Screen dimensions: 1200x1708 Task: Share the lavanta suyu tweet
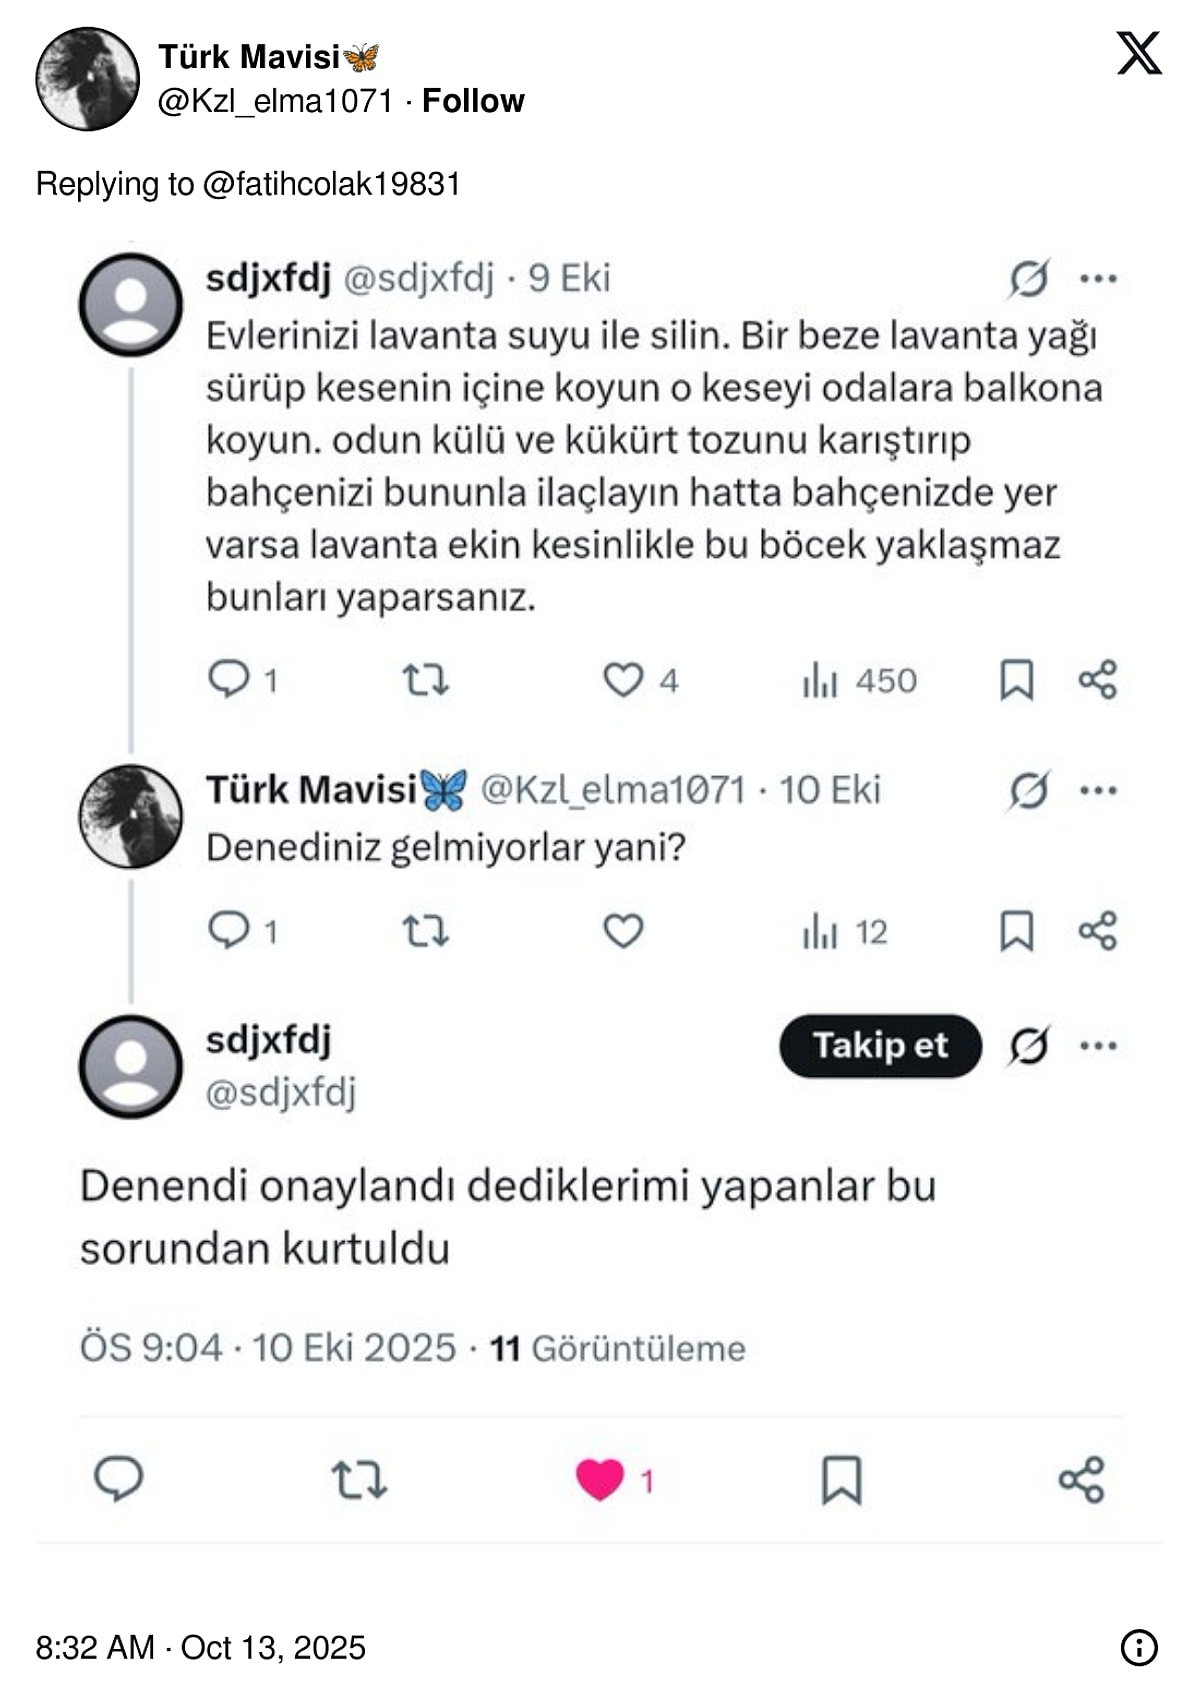click(x=1097, y=680)
